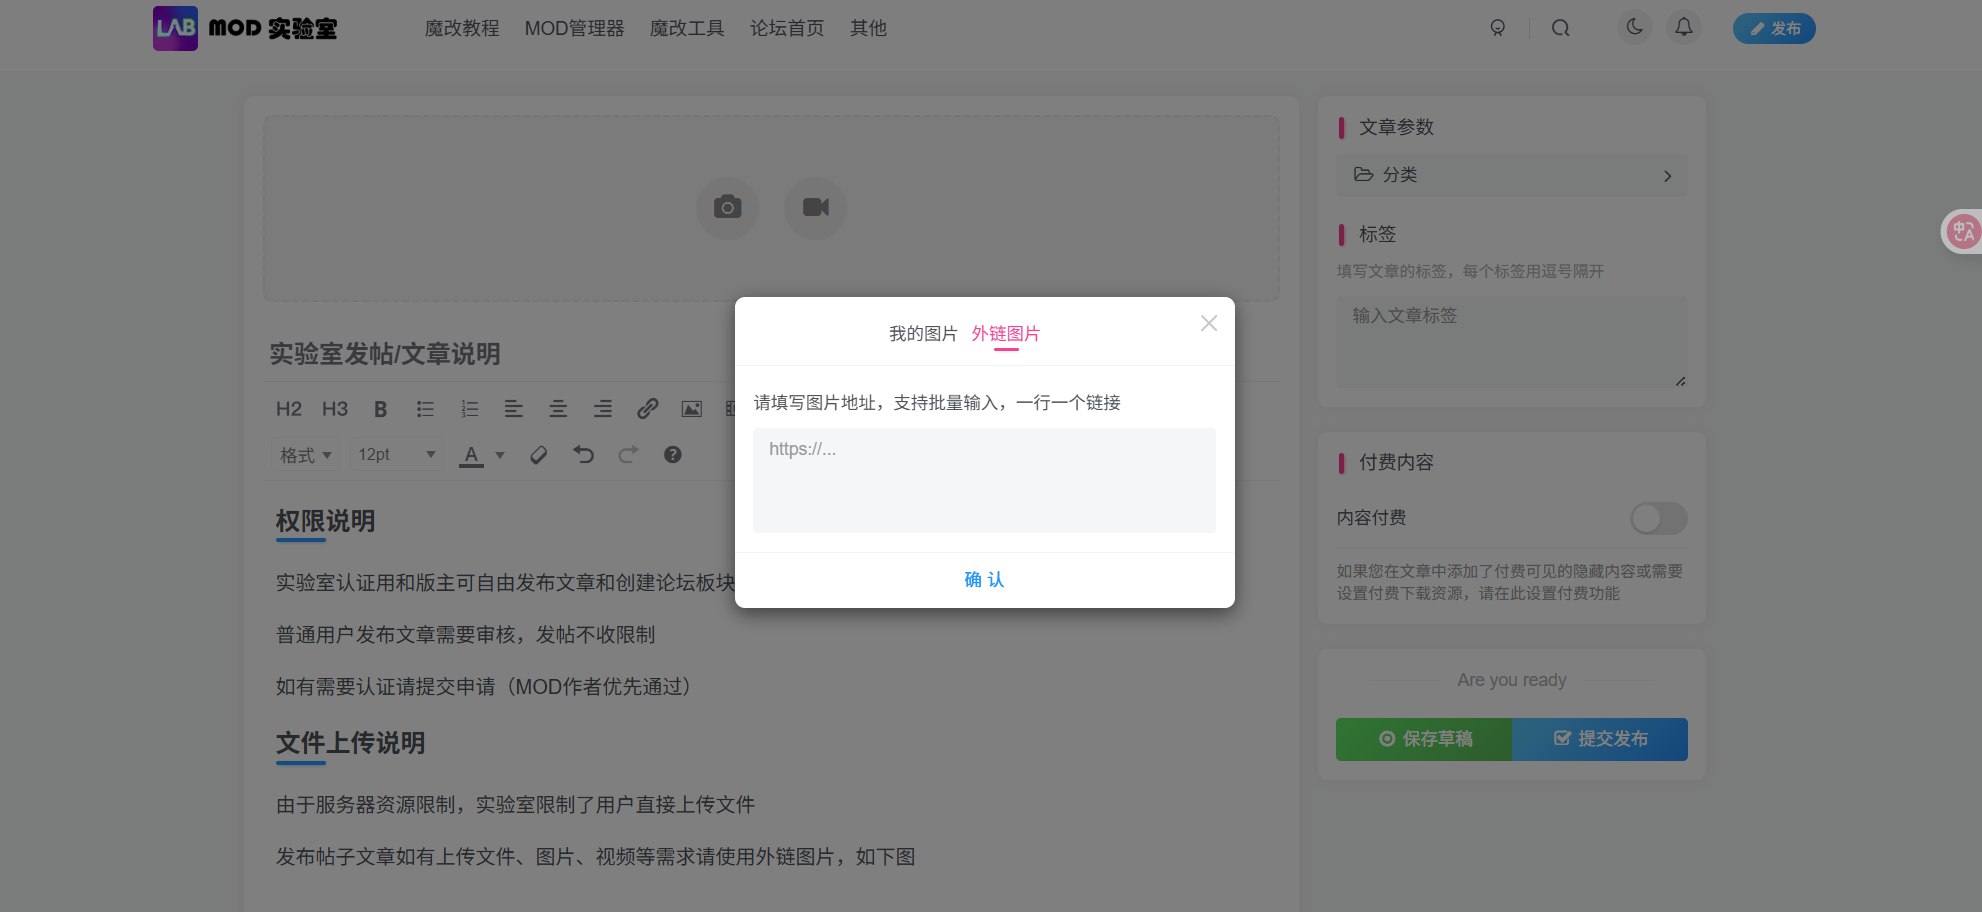Click the redo icon in the editor

pyautogui.click(x=628, y=454)
